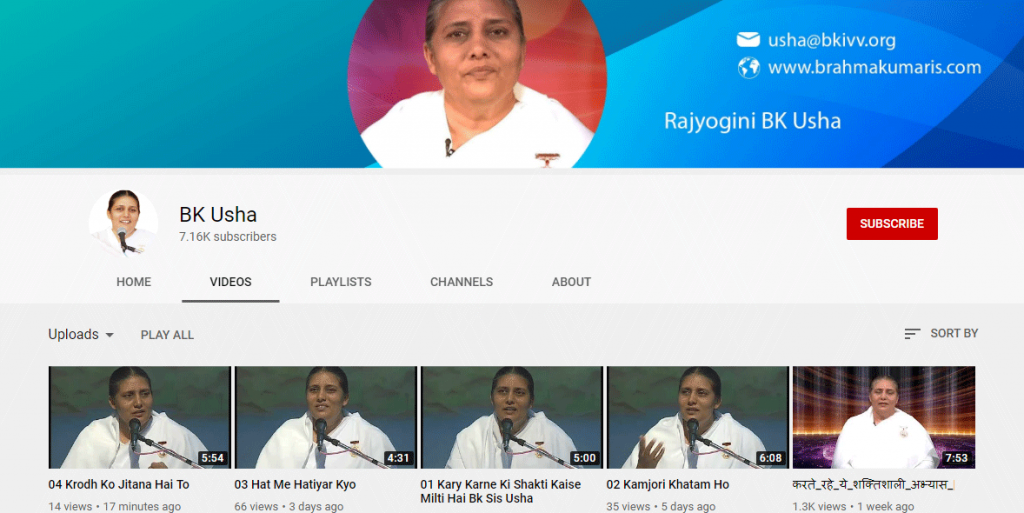Click the 35 views • 5 days ago text
Viewport: 1024px width, 513px height.
(x=661, y=506)
